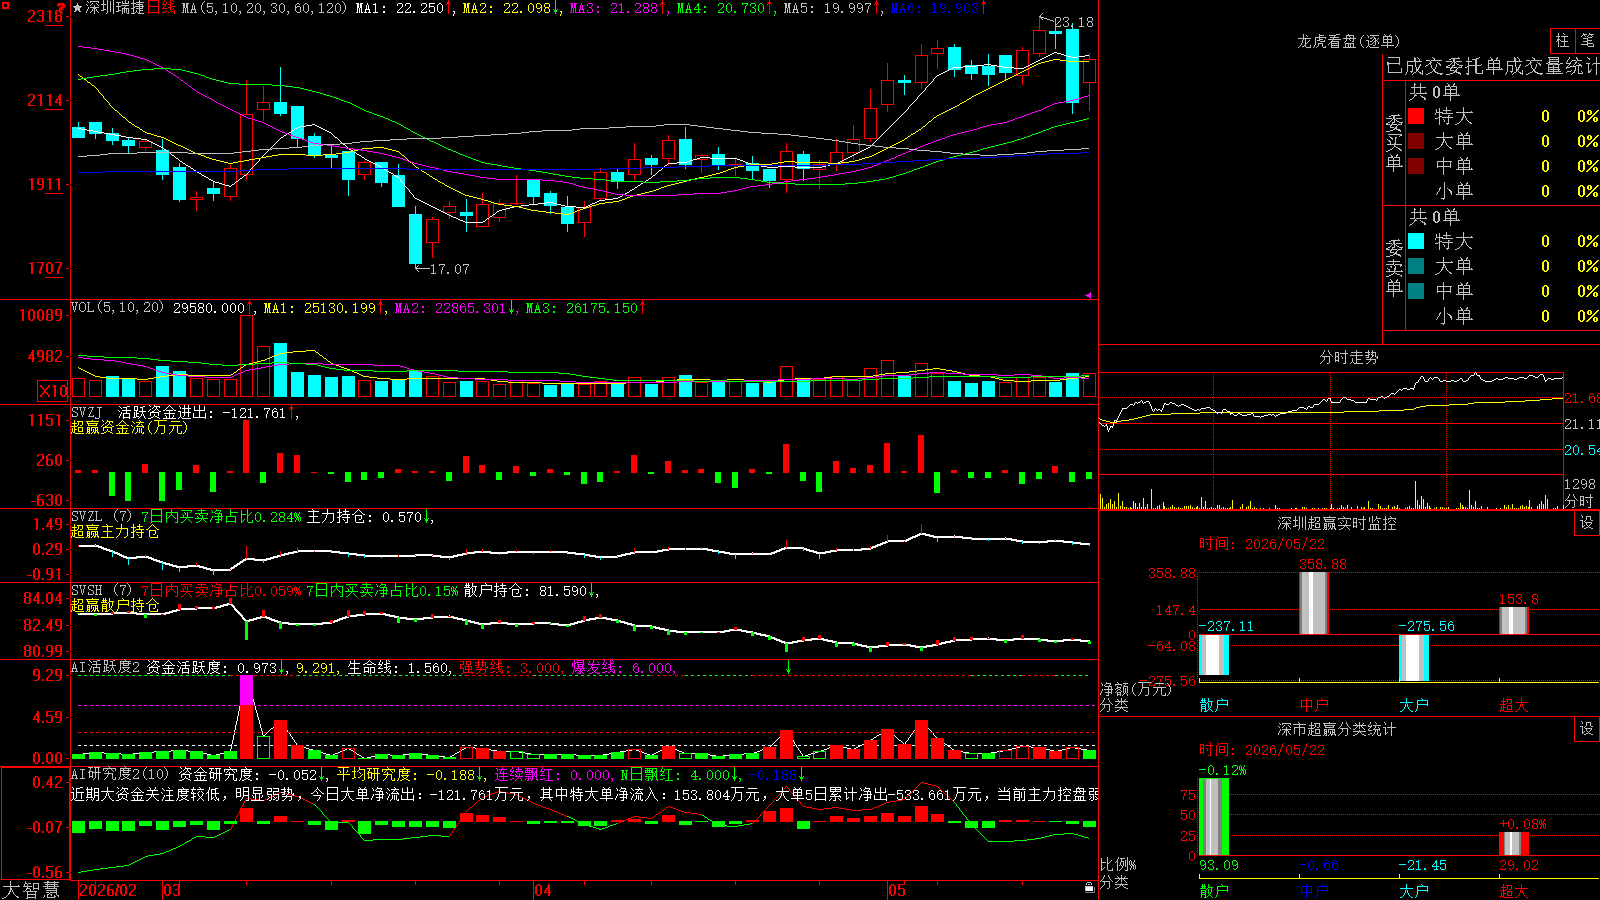Click the teal 大单 swatch under 委卖单
Image resolution: width=1600 pixels, height=900 pixels.
(1416, 266)
